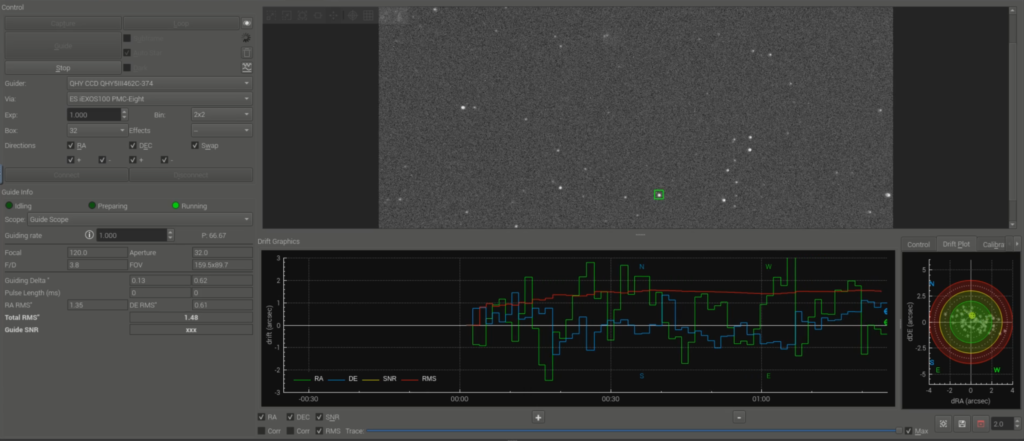Click the Total RMS value 1.48

pos(191,318)
